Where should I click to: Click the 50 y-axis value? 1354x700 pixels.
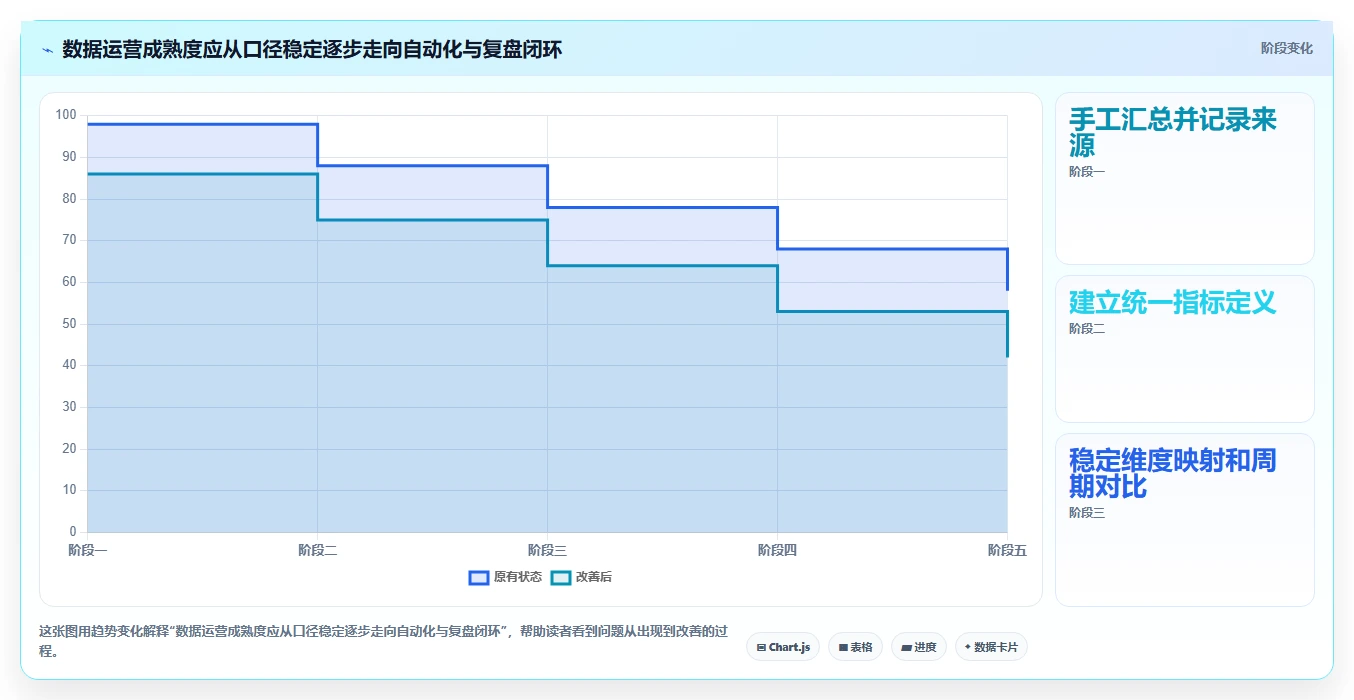69,323
